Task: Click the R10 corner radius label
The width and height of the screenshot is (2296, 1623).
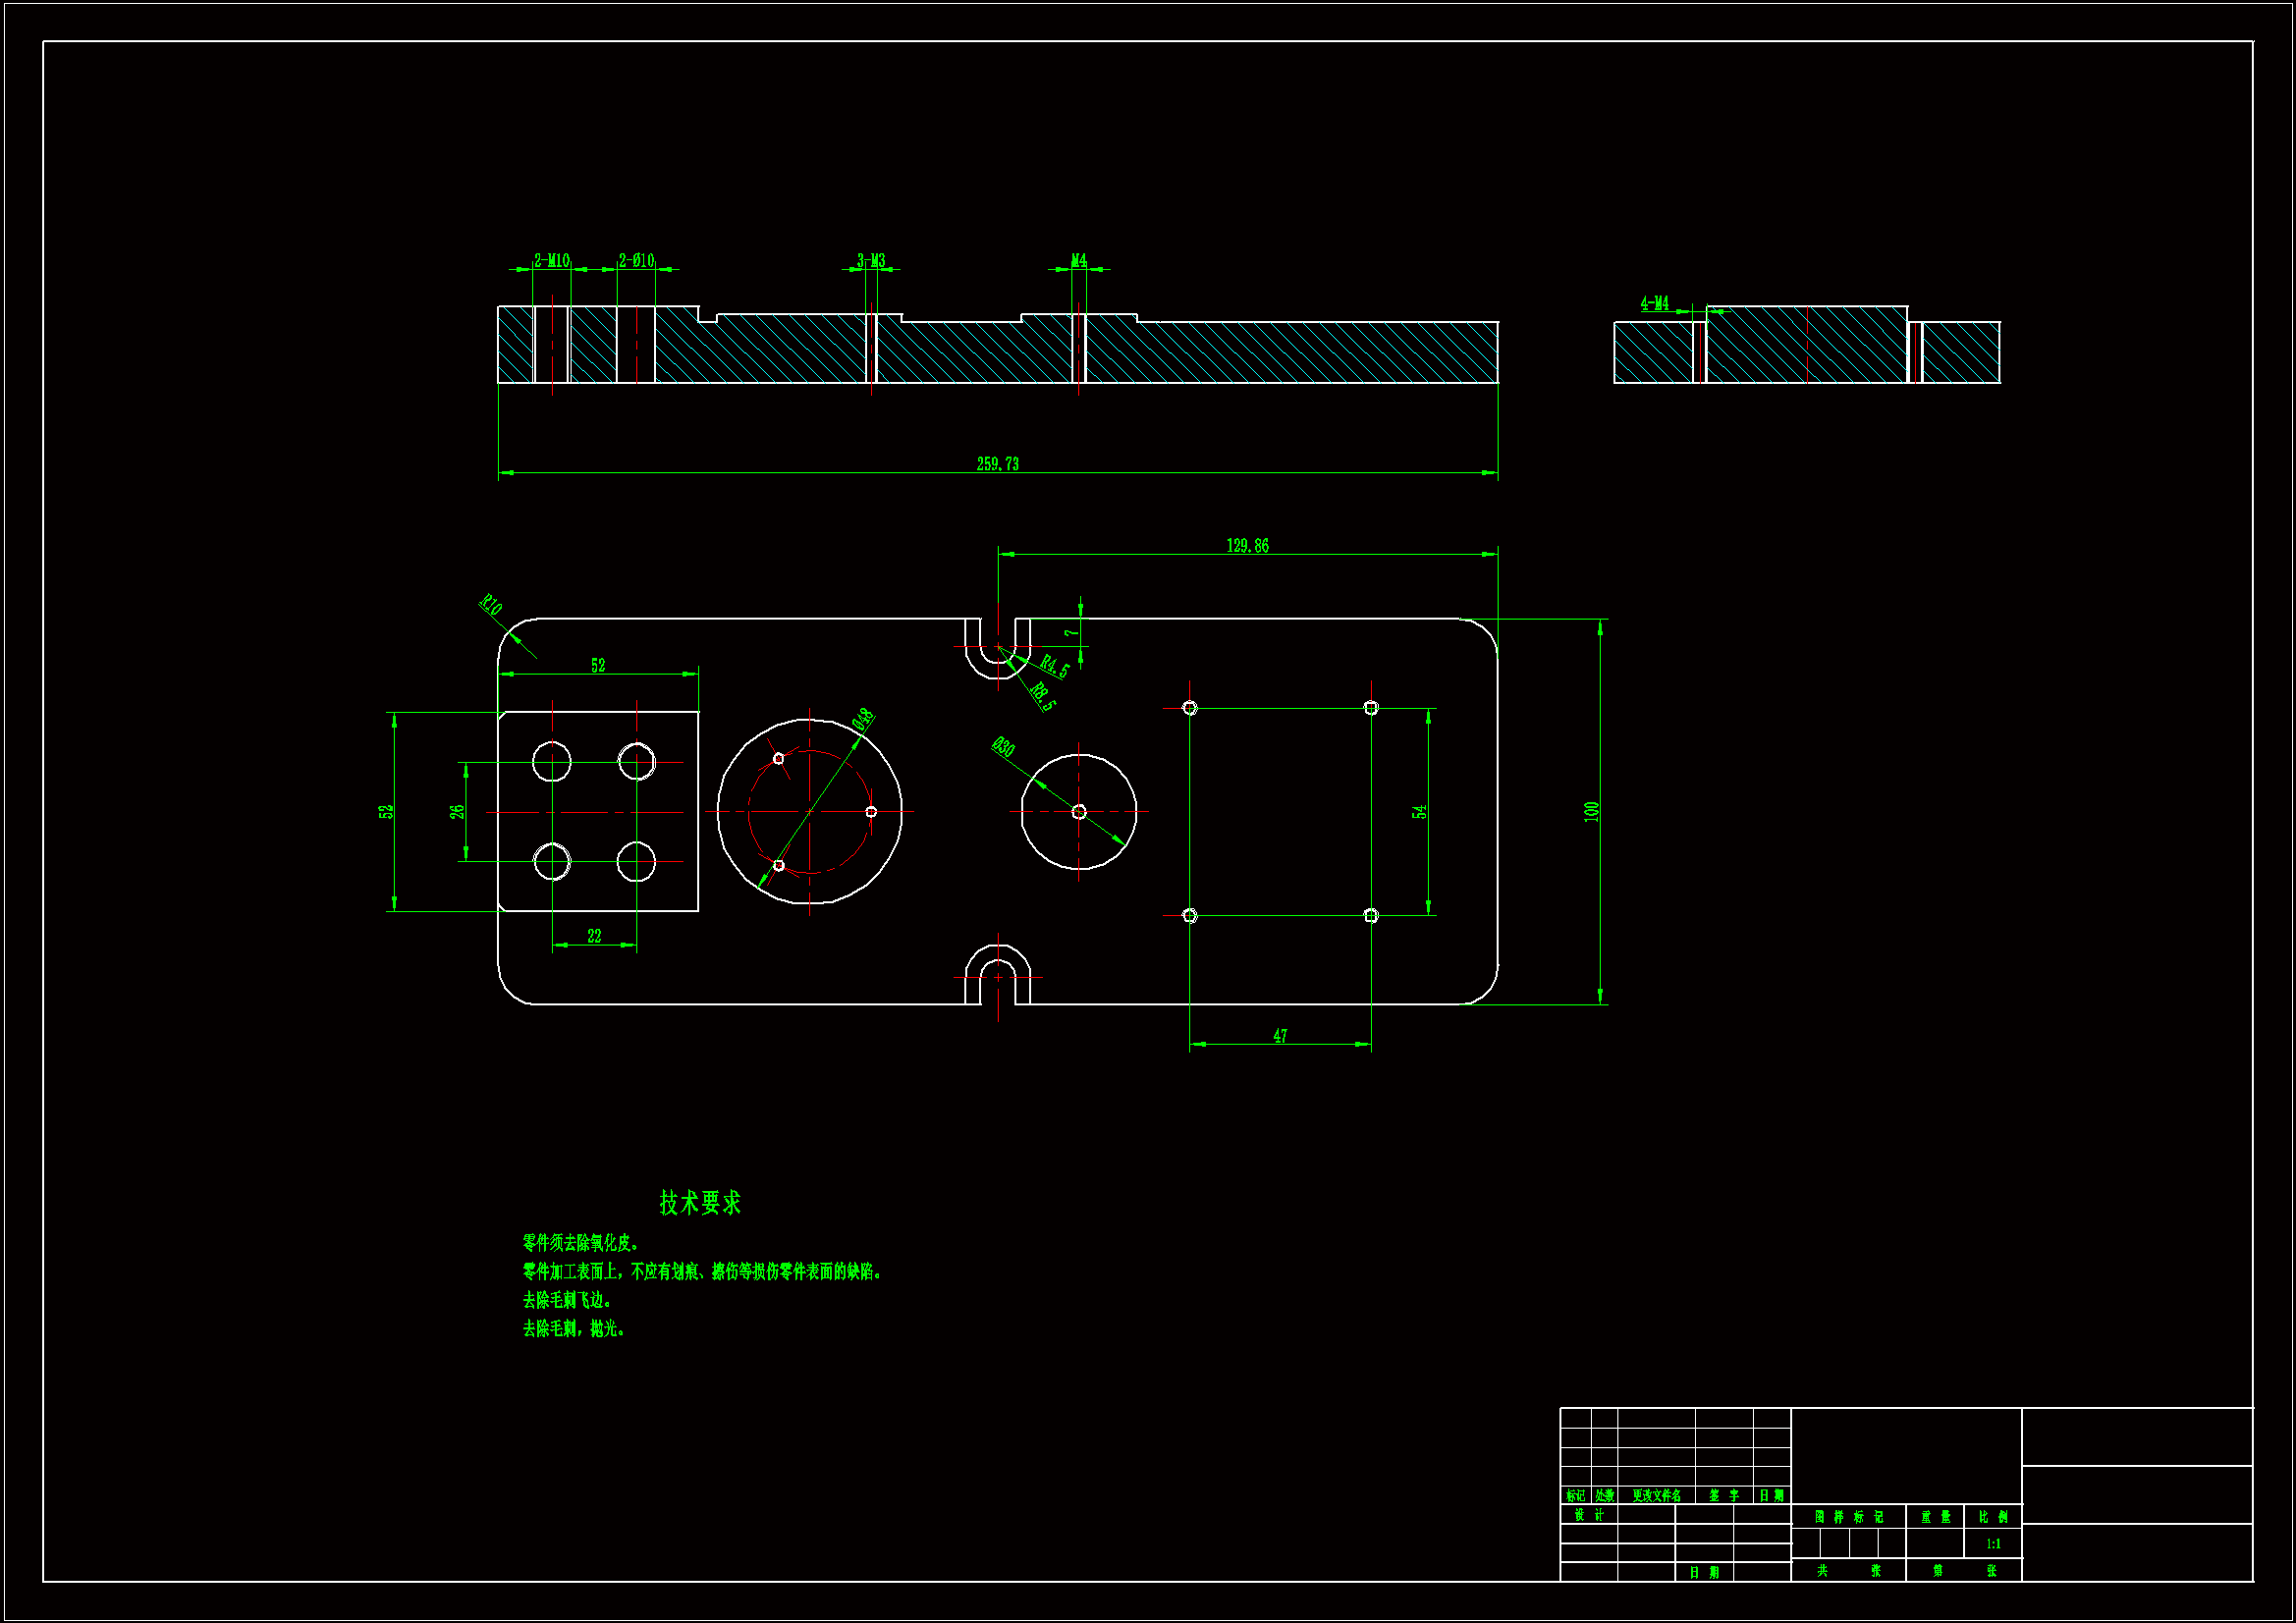Action: tap(490, 605)
